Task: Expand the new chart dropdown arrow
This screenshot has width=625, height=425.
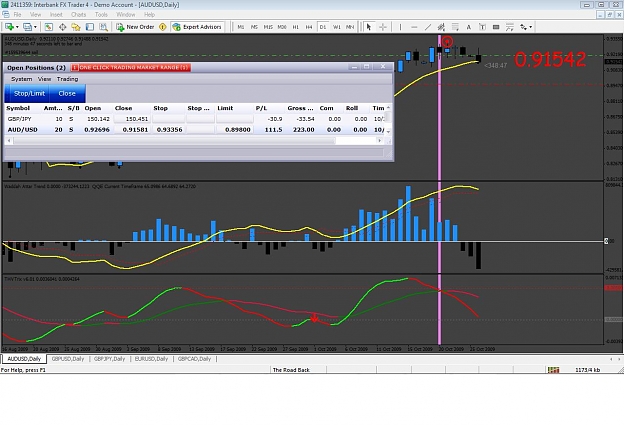Action: pos(17,27)
